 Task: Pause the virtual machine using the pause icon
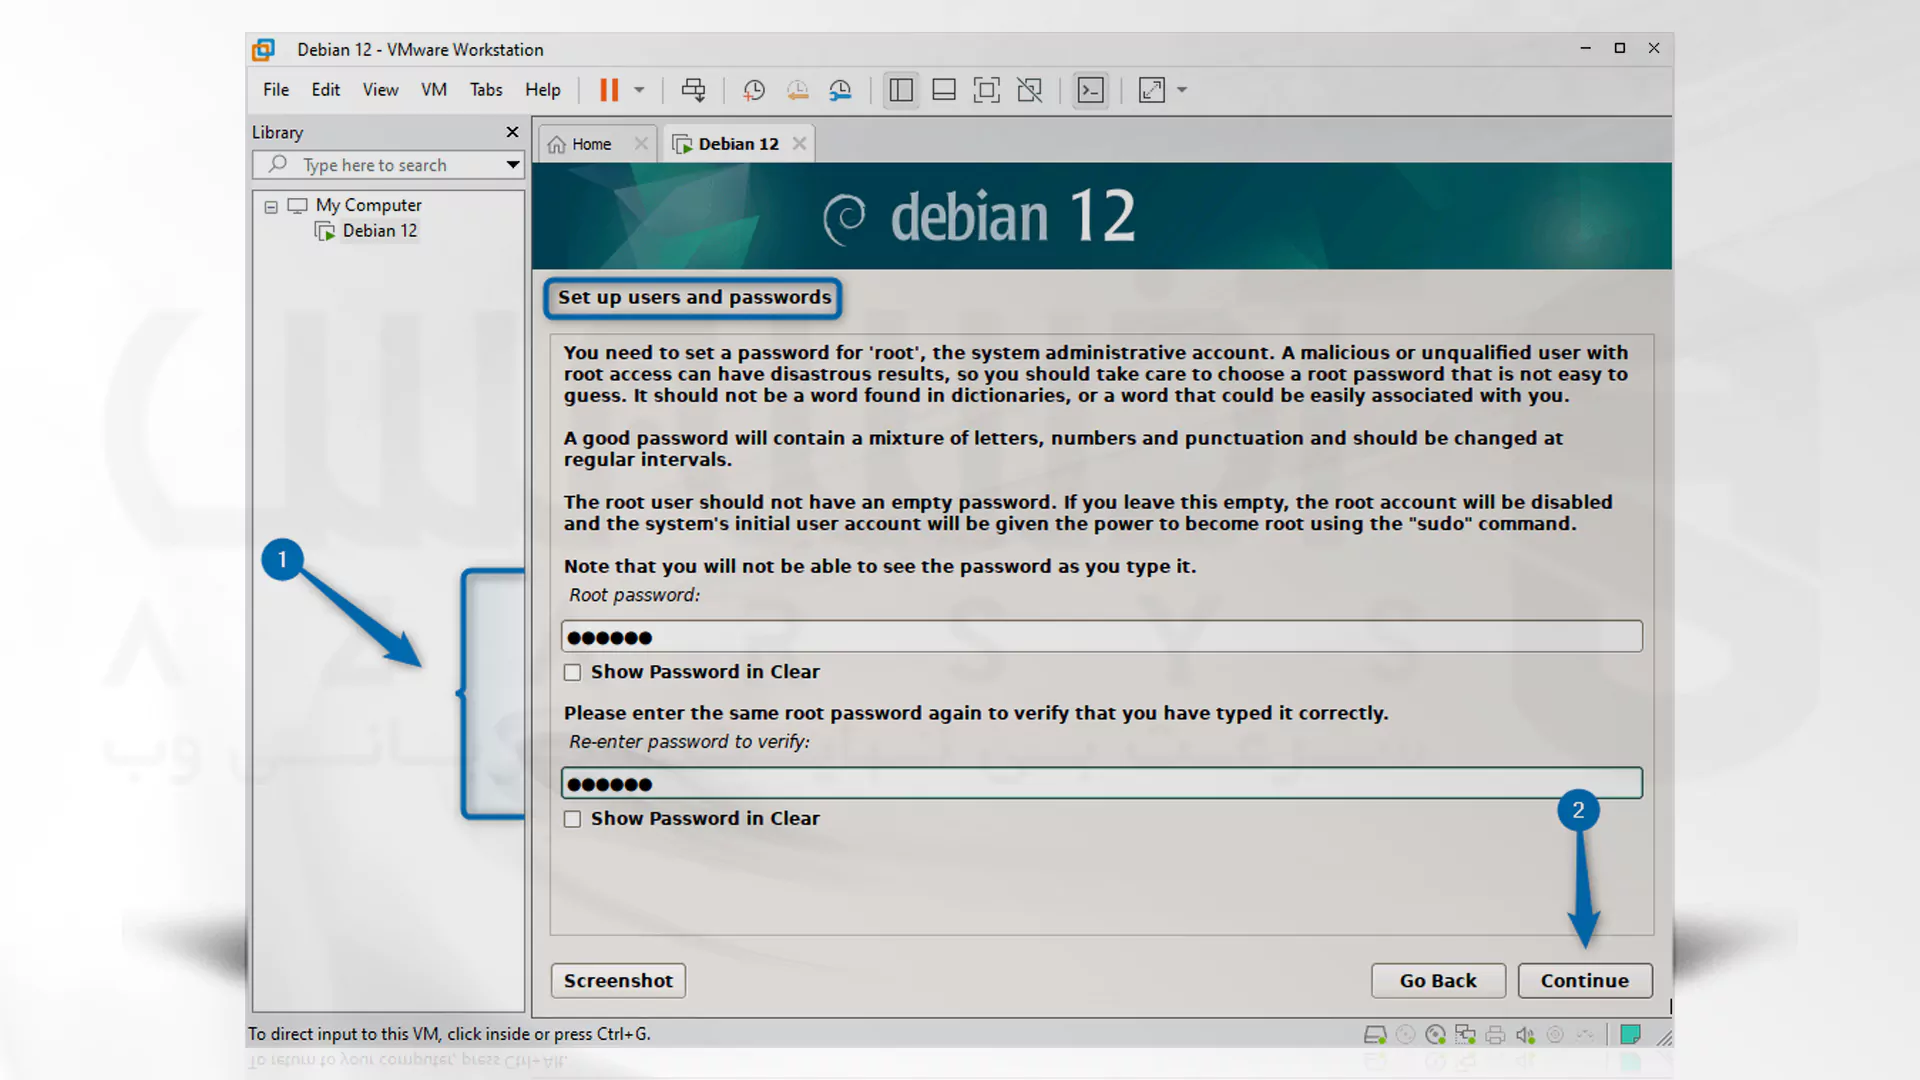coord(609,90)
